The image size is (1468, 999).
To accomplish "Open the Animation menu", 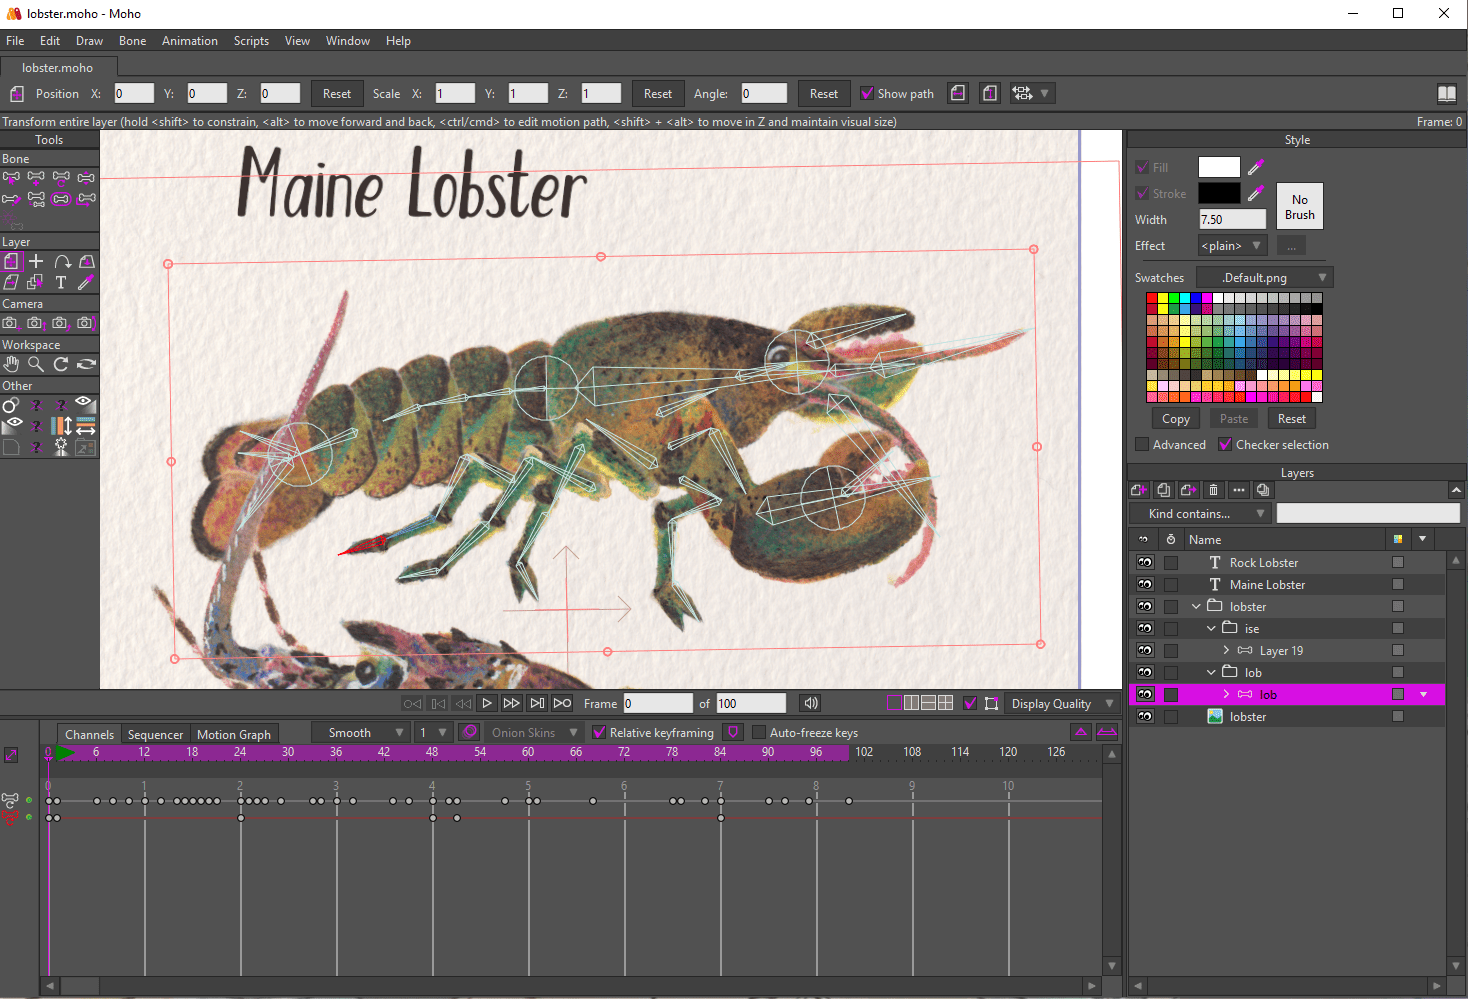I will point(190,41).
